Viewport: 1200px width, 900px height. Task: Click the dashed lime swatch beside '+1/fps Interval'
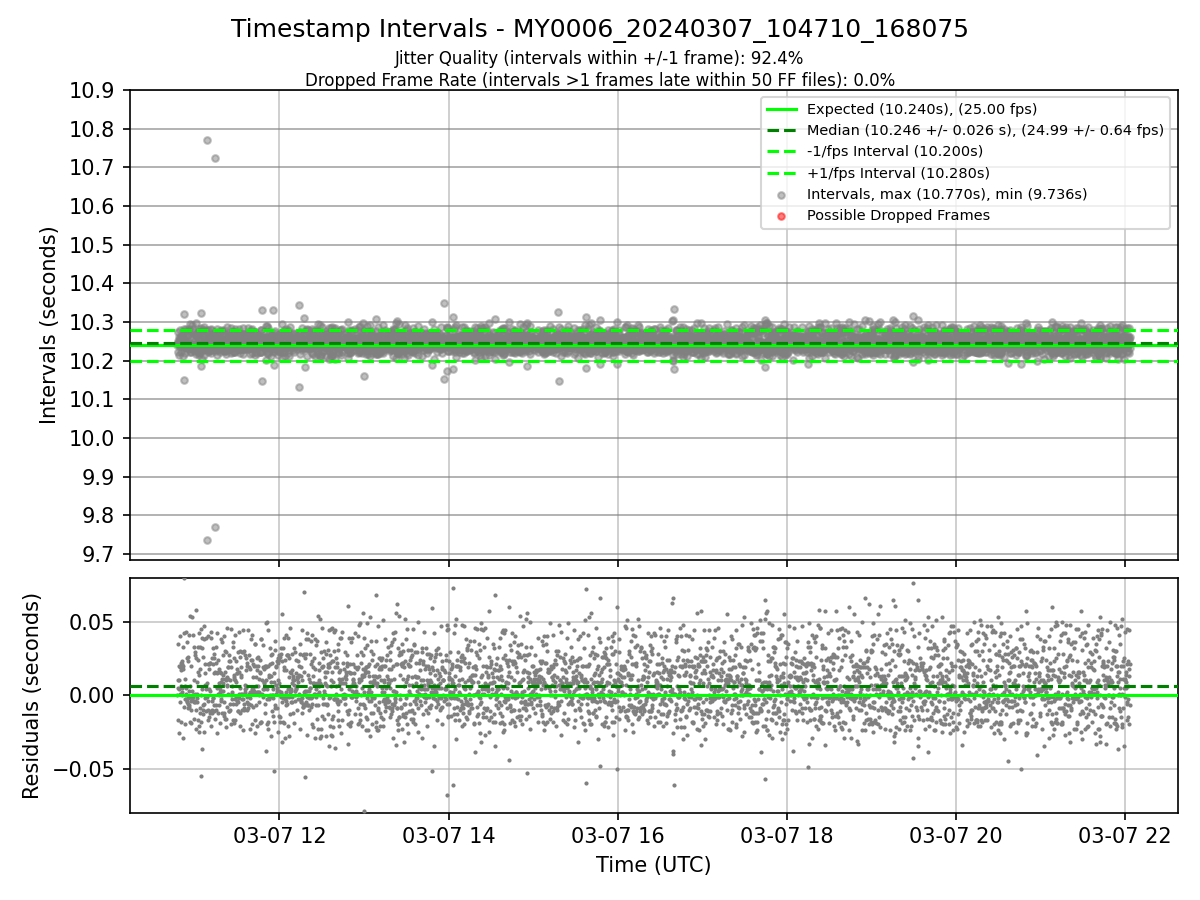click(x=782, y=172)
